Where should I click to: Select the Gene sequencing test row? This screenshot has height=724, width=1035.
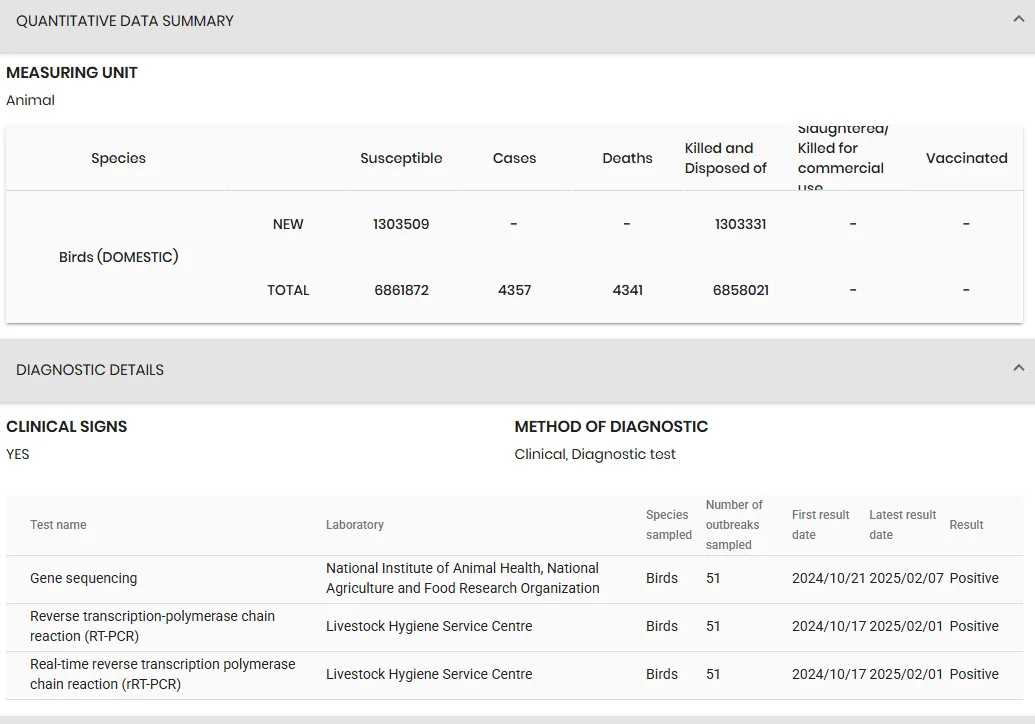point(514,579)
